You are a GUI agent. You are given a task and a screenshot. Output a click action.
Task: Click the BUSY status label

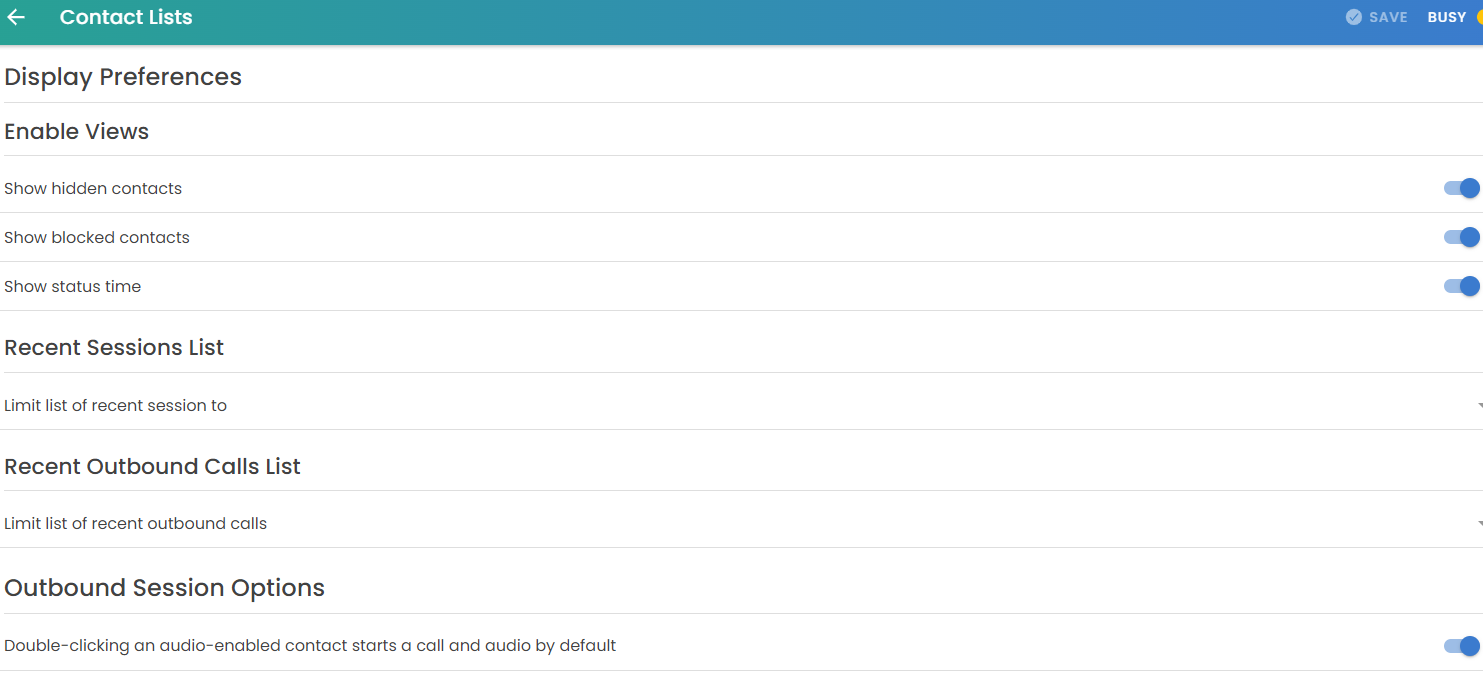pyautogui.click(x=1446, y=17)
